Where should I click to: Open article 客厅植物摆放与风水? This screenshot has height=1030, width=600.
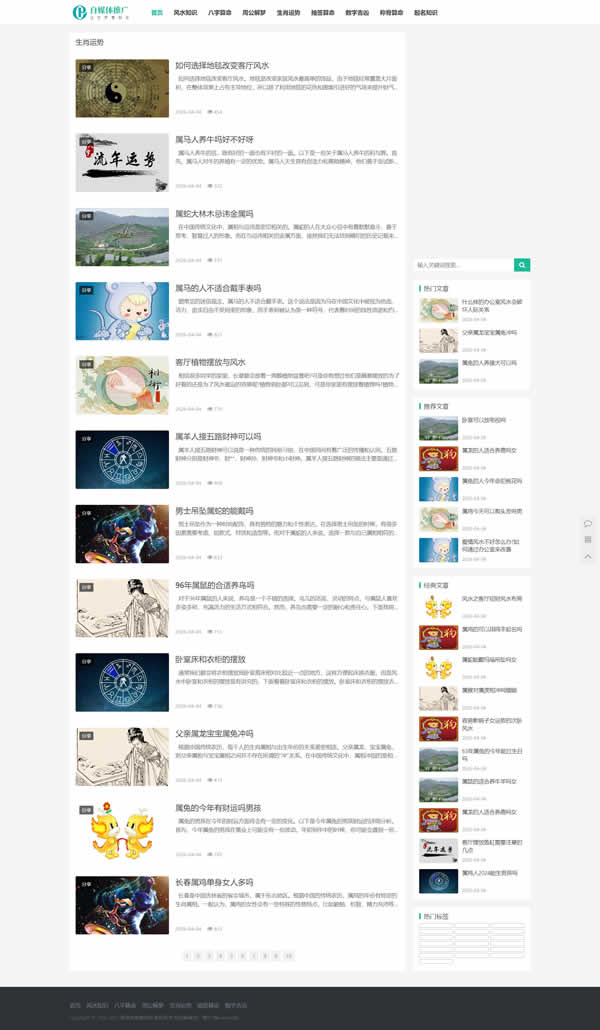click(x=210, y=362)
